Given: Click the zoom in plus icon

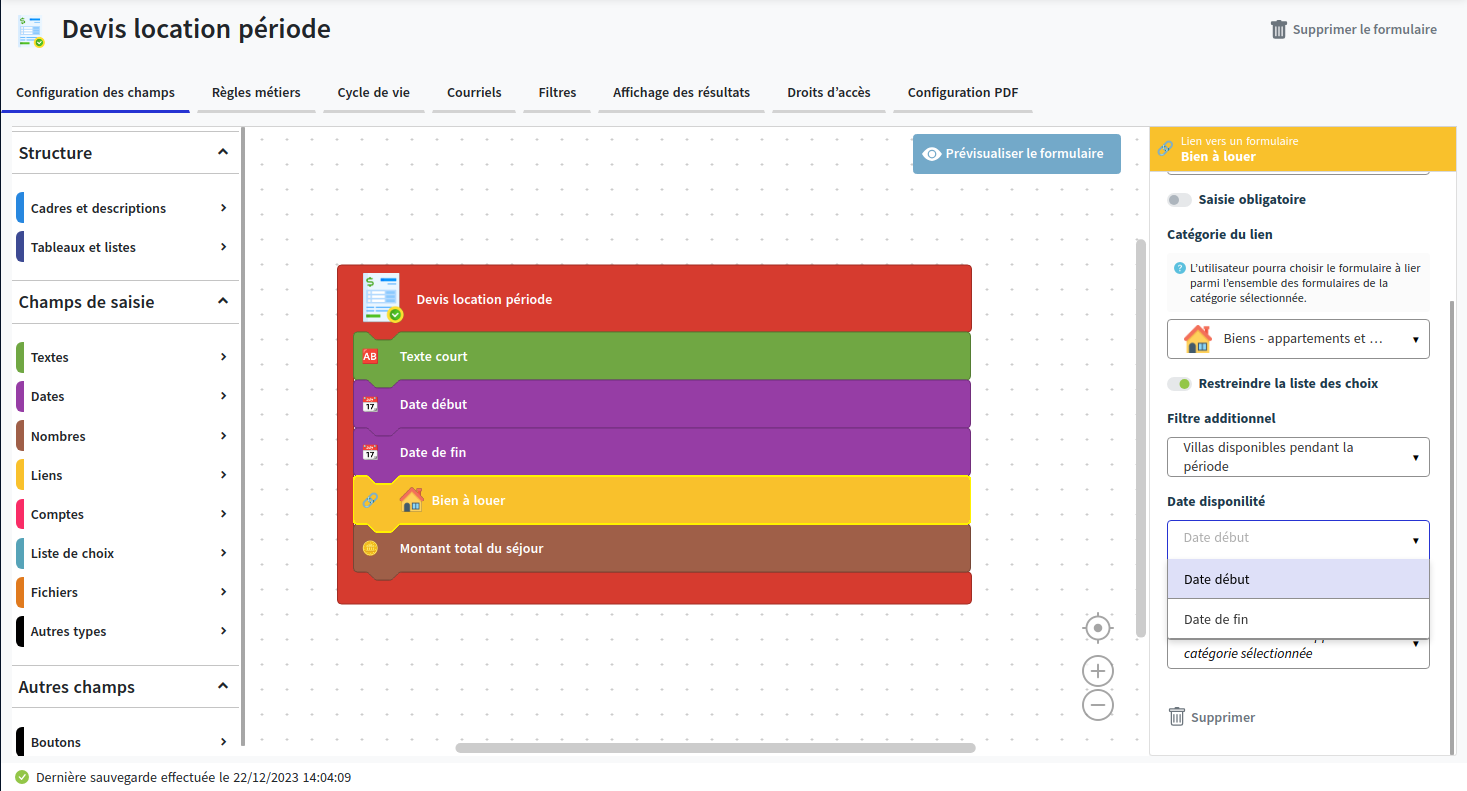Looking at the screenshot, I should pyautogui.click(x=1098, y=671).
